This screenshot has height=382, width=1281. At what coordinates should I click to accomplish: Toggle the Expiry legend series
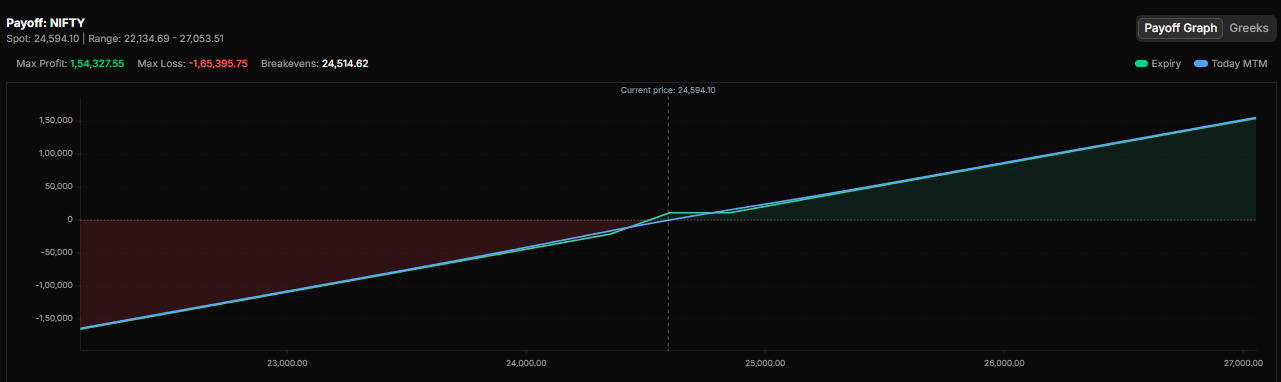1158,63
